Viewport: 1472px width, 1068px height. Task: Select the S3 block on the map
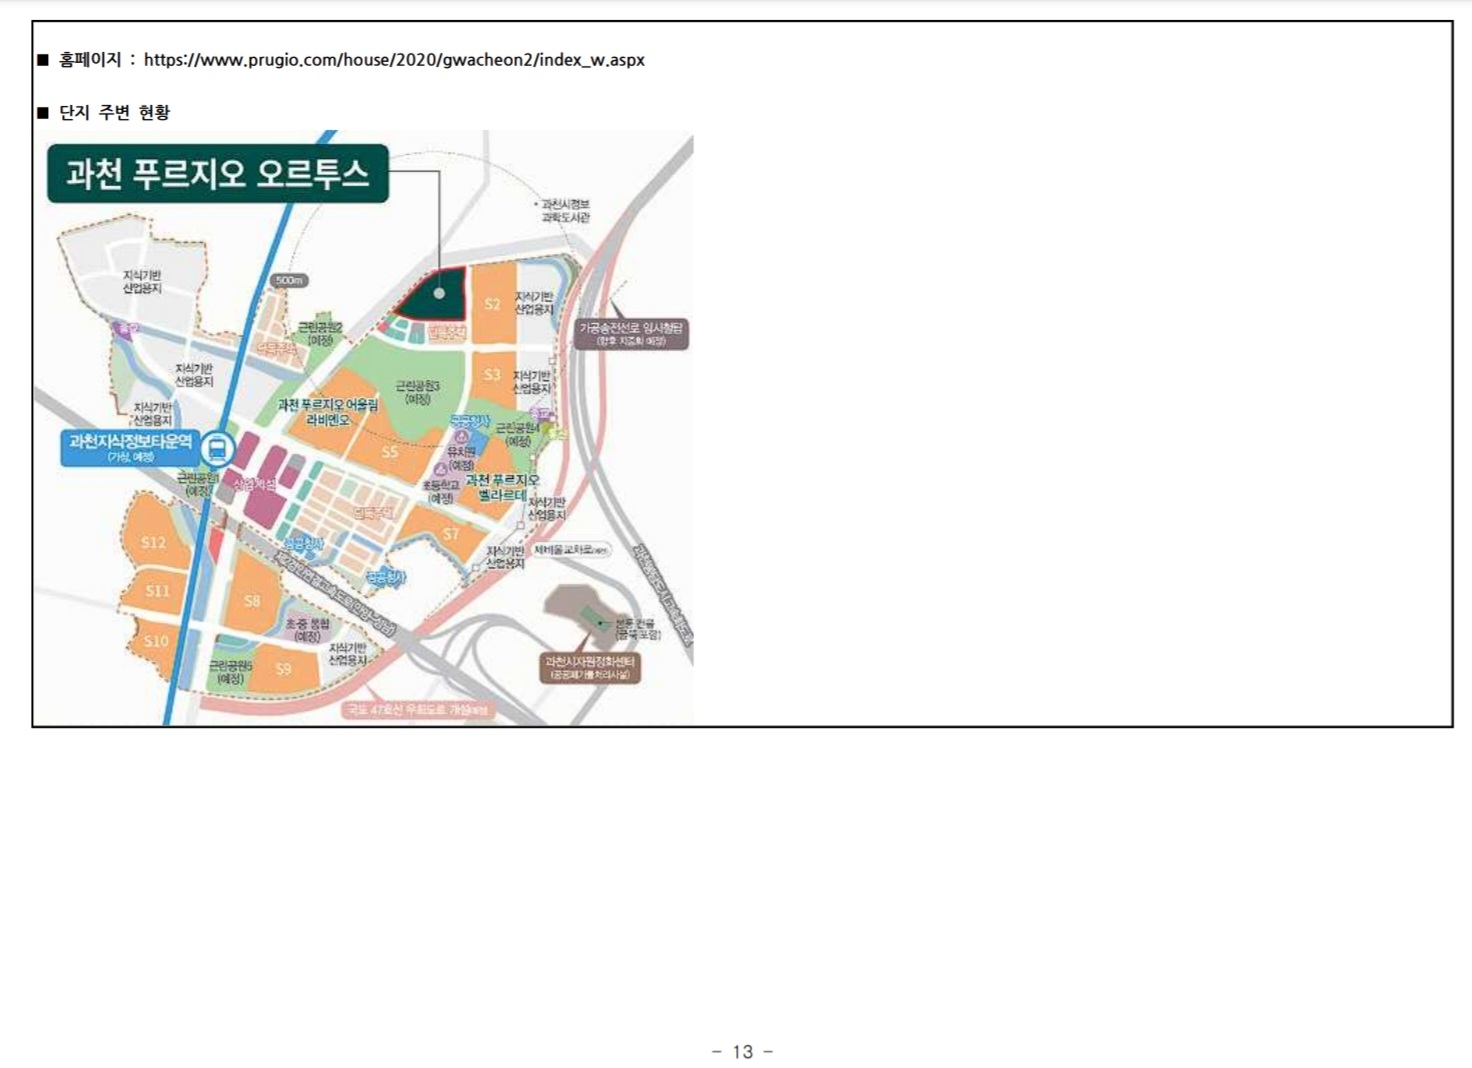coord(492,375)
